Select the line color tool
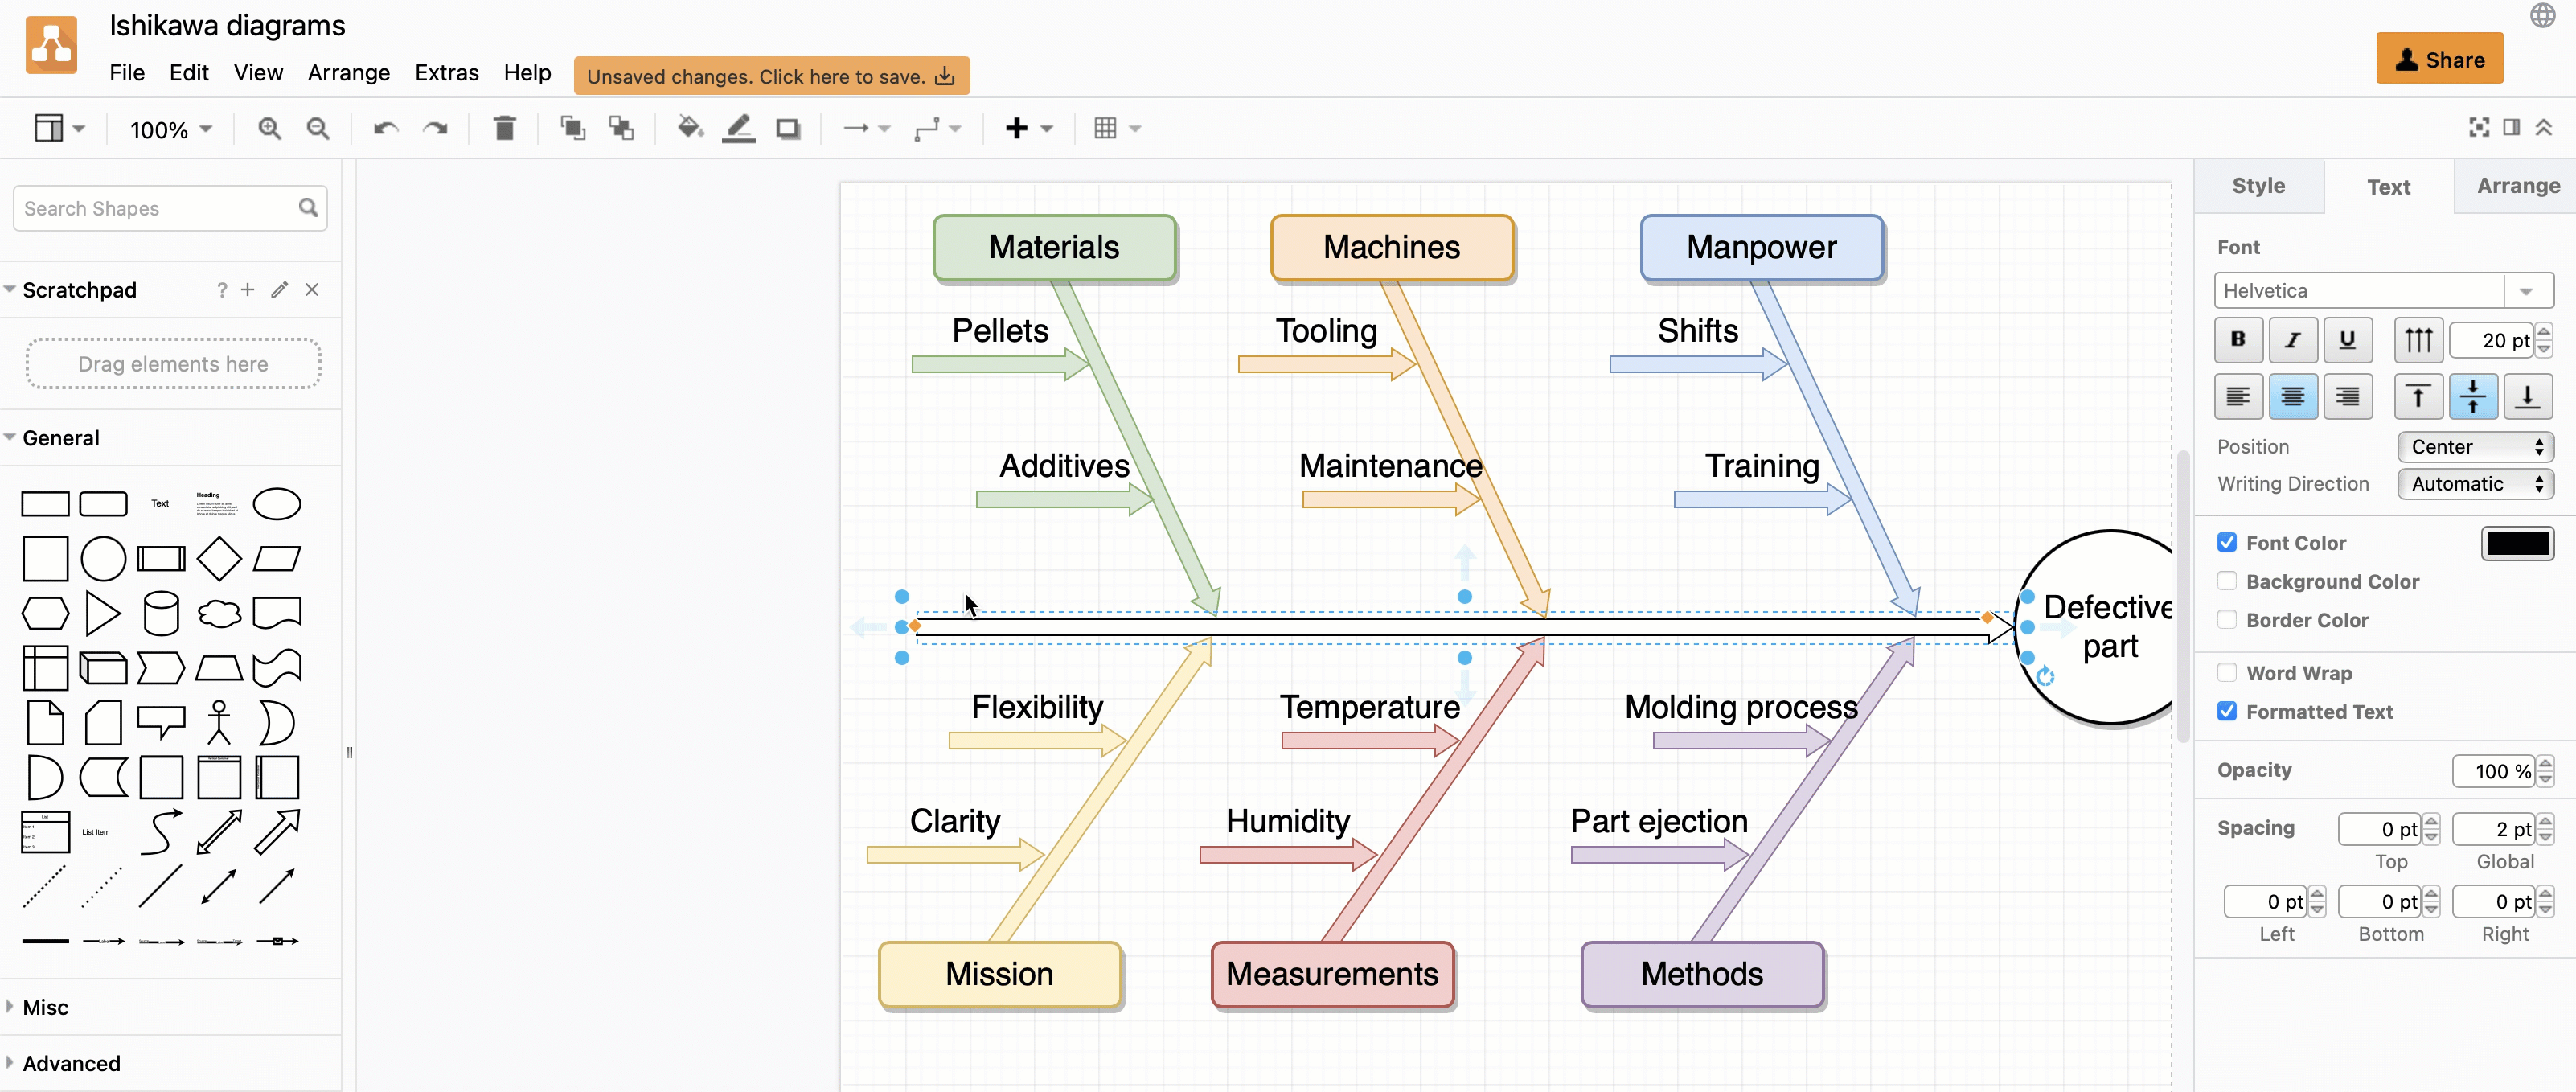 click(x=740, y=126)
